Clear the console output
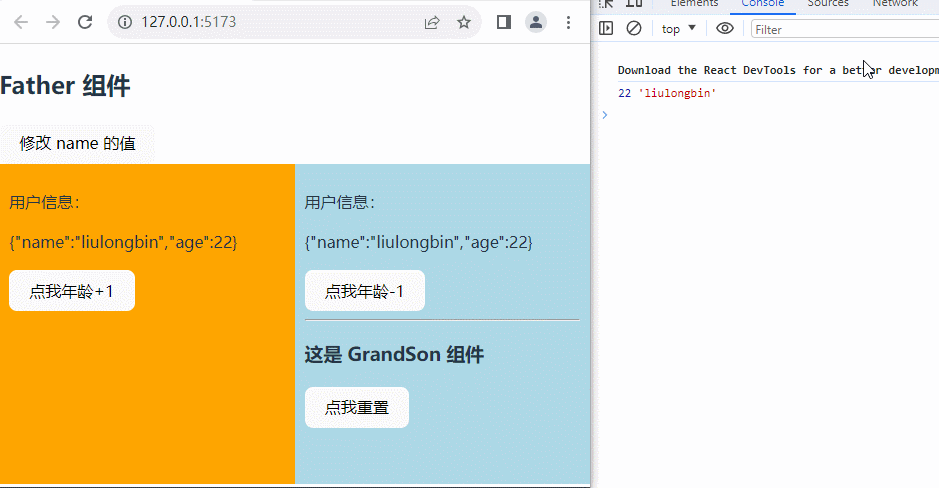The image size is (939, 488). tap(633, 29)
